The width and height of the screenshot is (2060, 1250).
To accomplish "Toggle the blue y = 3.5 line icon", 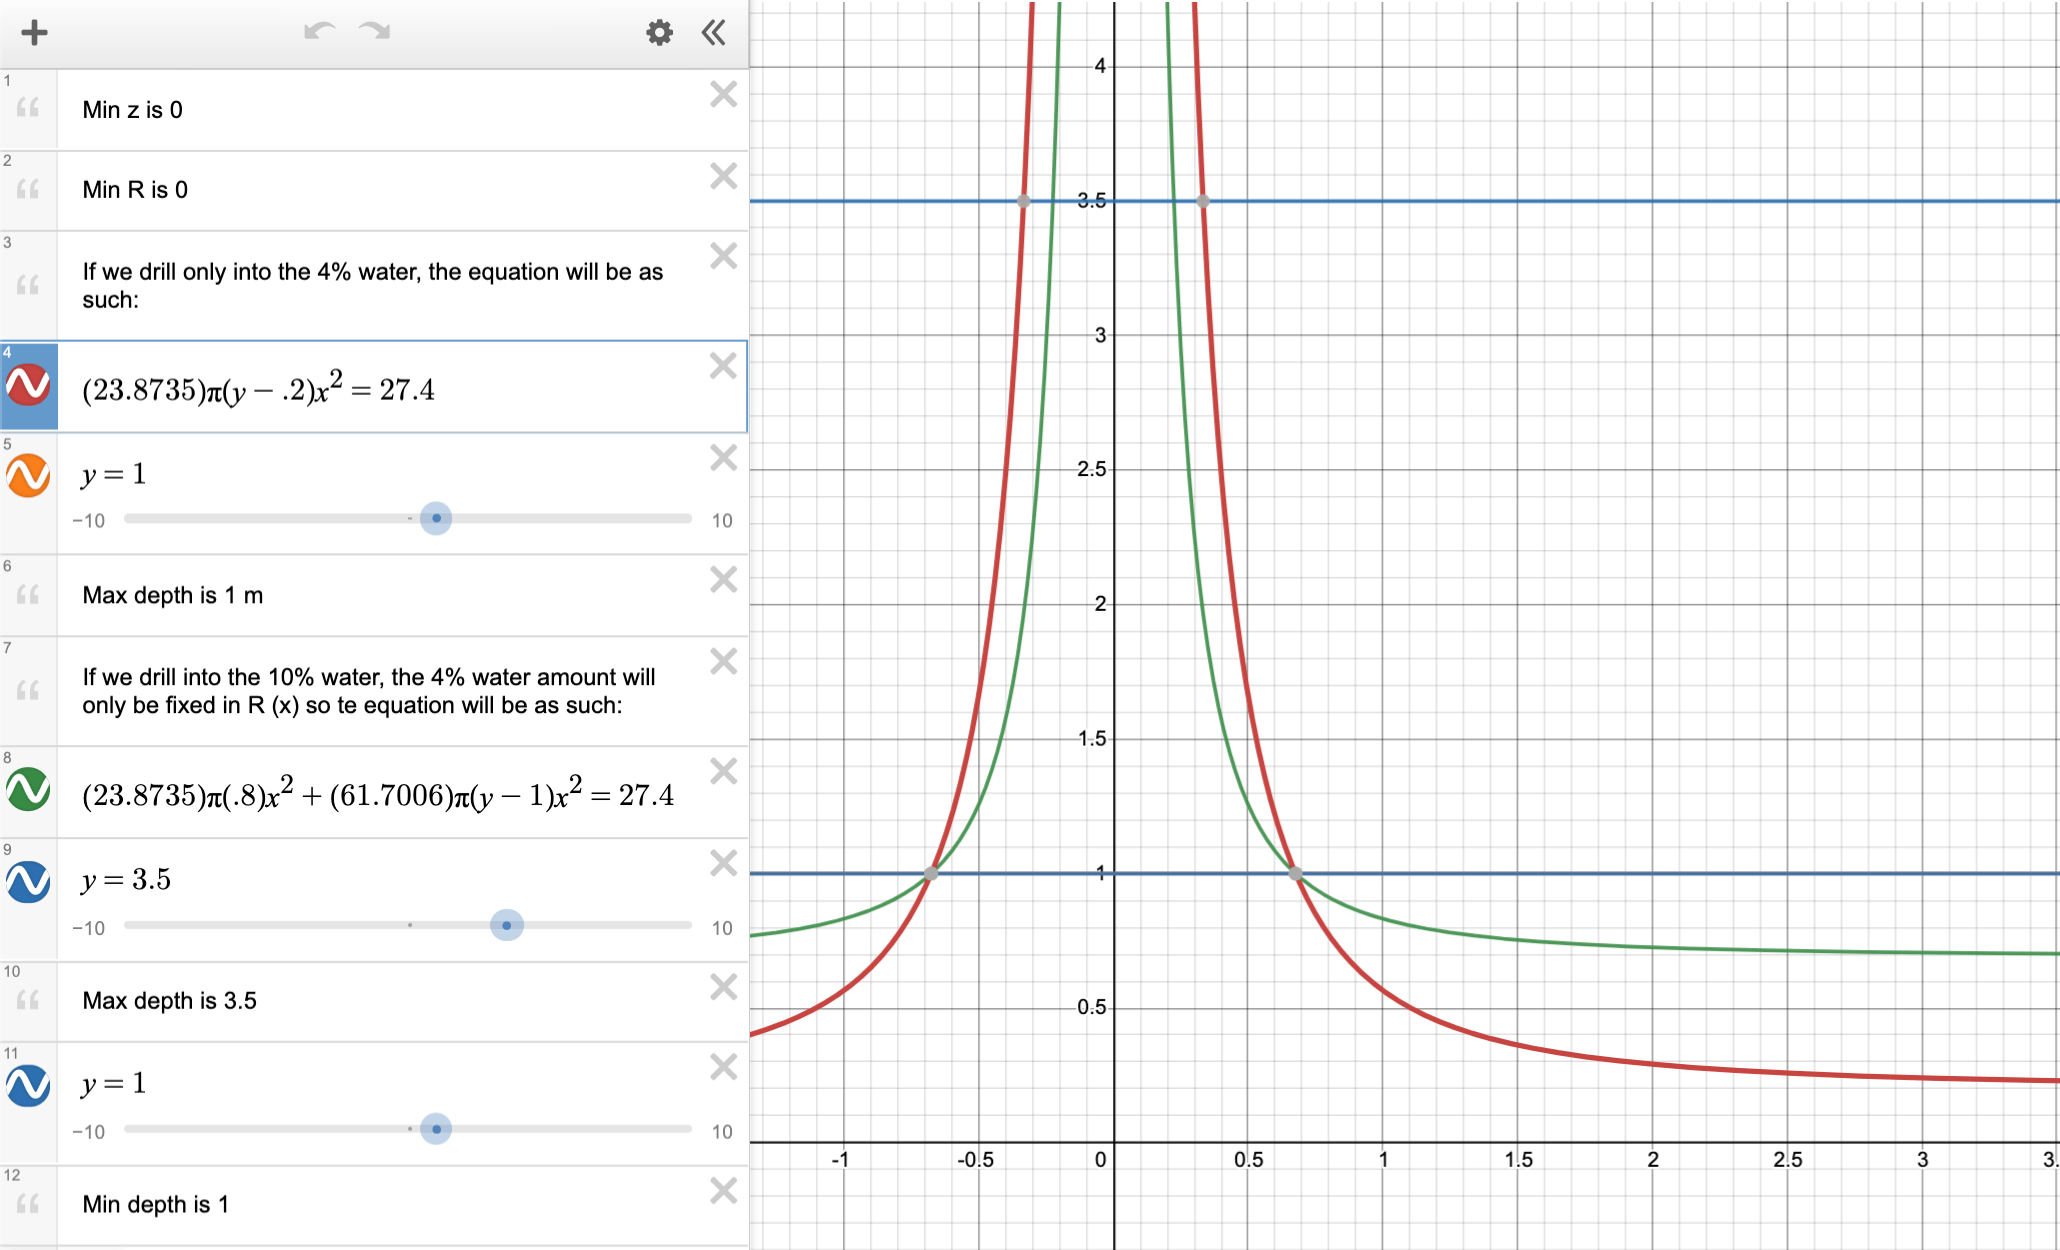I will [28, 881].
